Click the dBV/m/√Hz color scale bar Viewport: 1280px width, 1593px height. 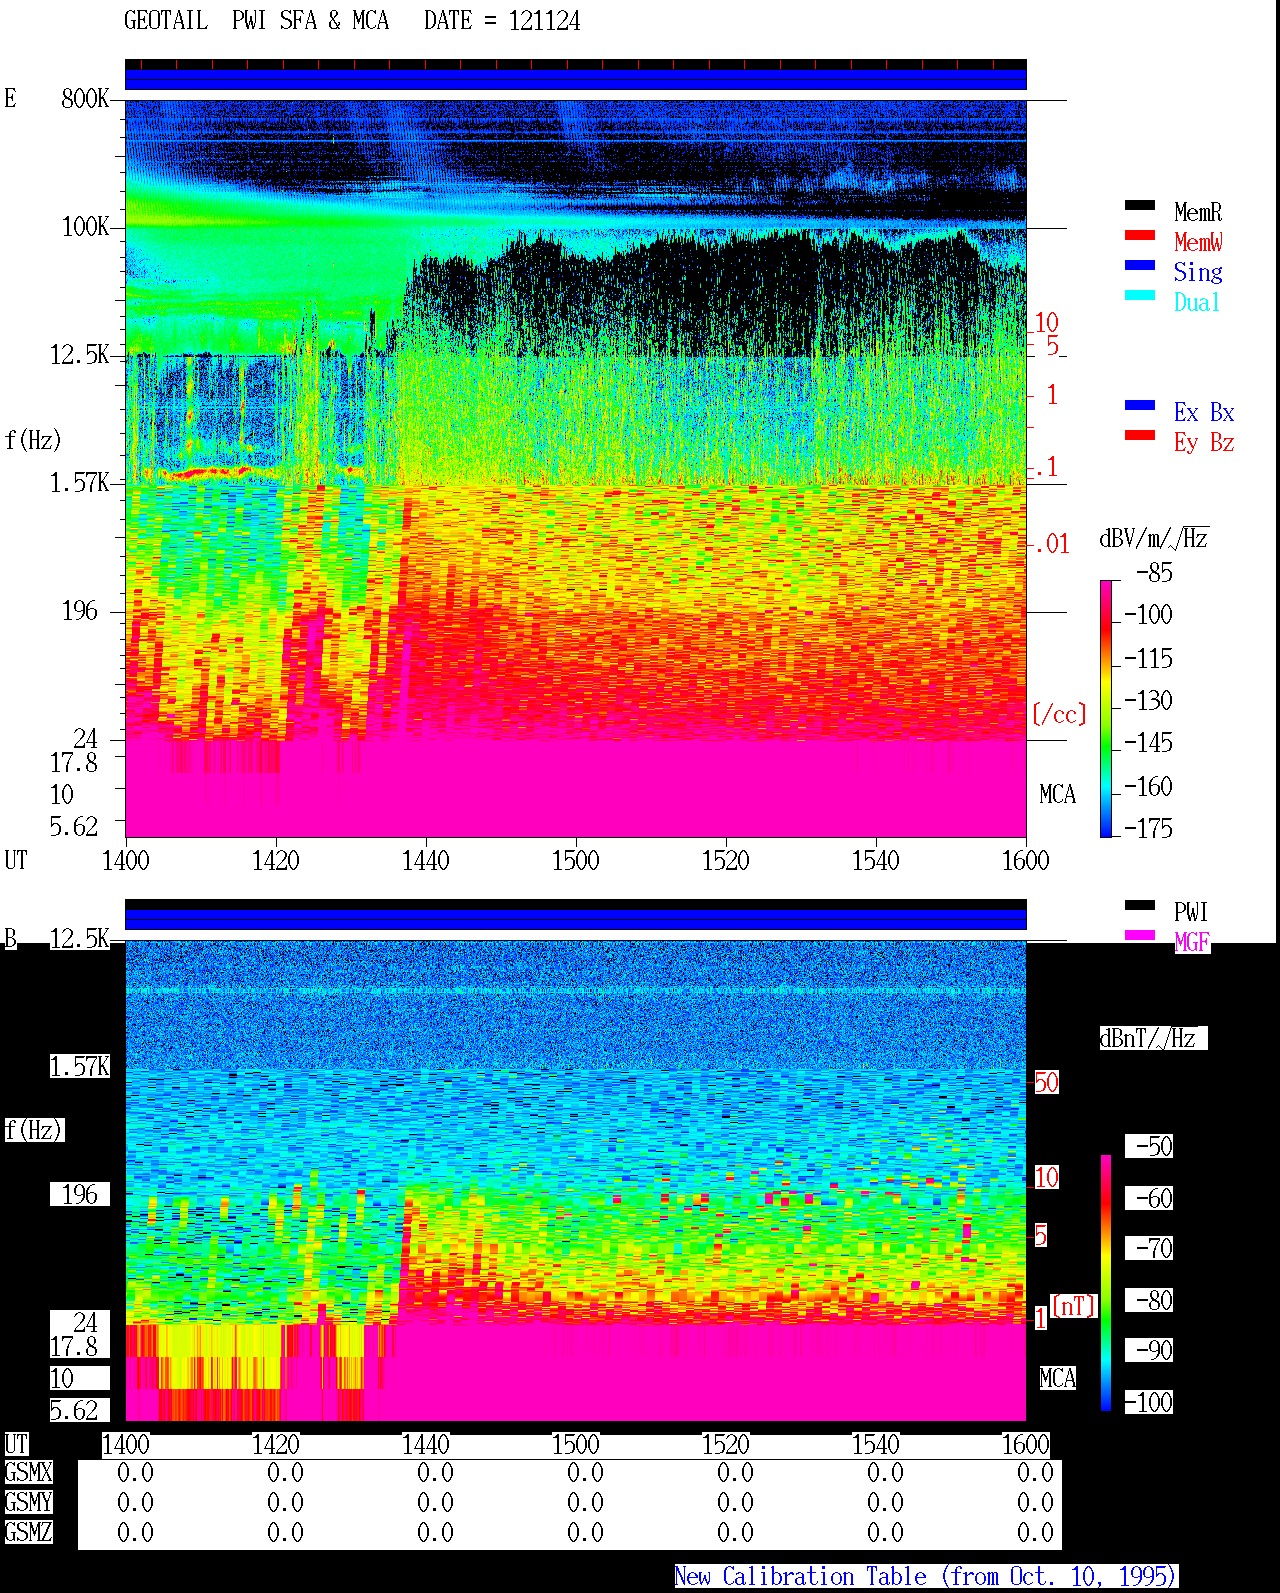click(x=1106, y=708)
